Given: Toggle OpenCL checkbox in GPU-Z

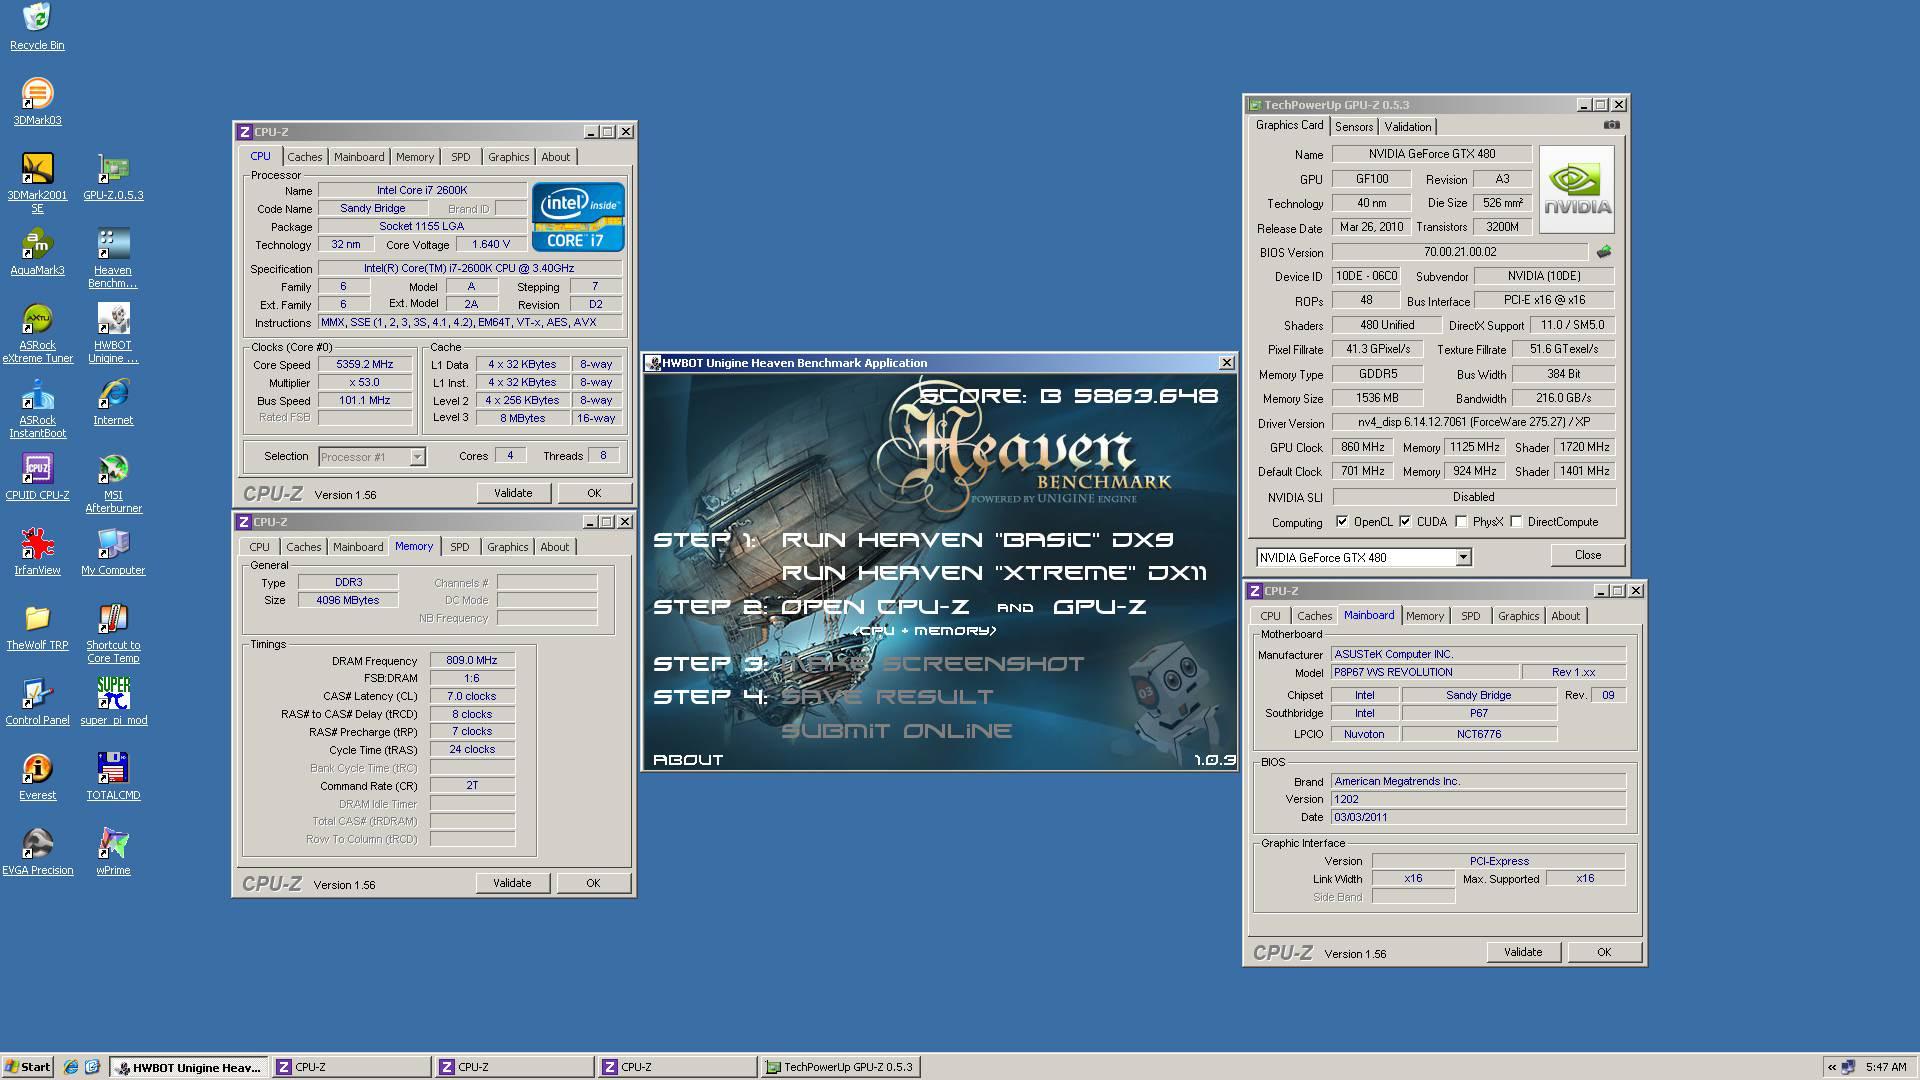Looking at the screenshot, I should (1342, 522).
